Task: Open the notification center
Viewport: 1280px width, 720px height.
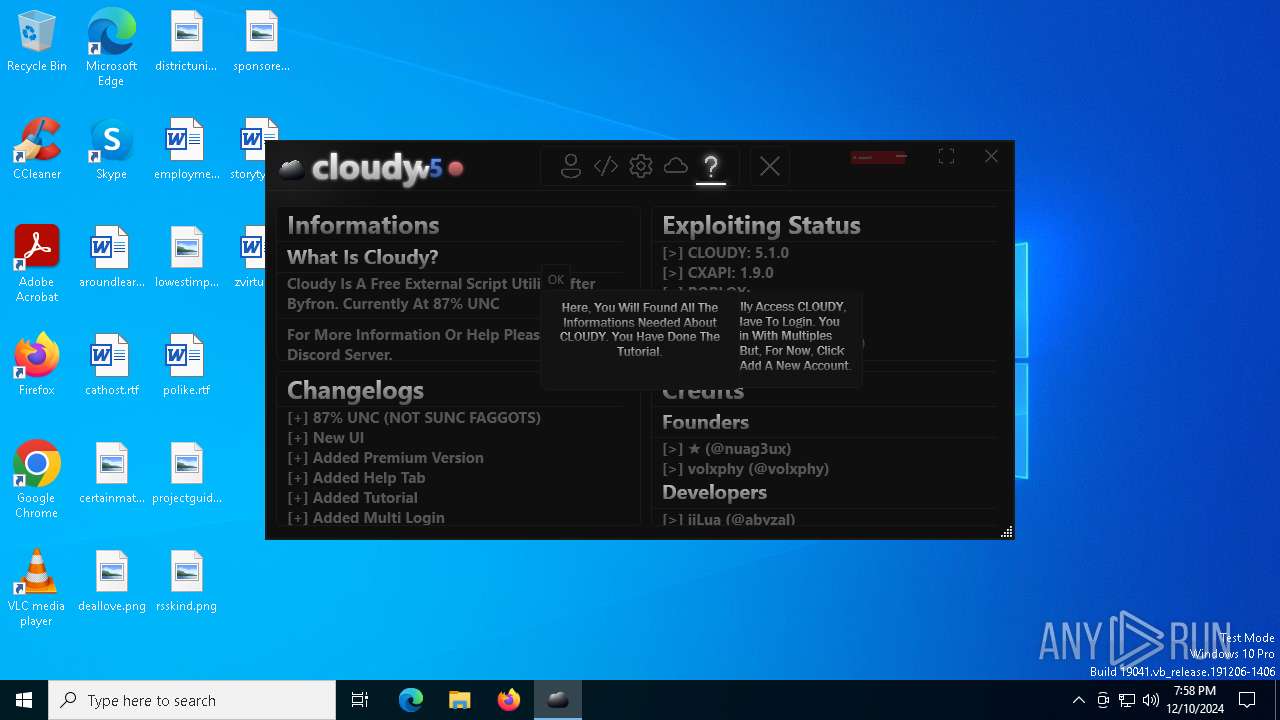Action: tap(1247, 700)
